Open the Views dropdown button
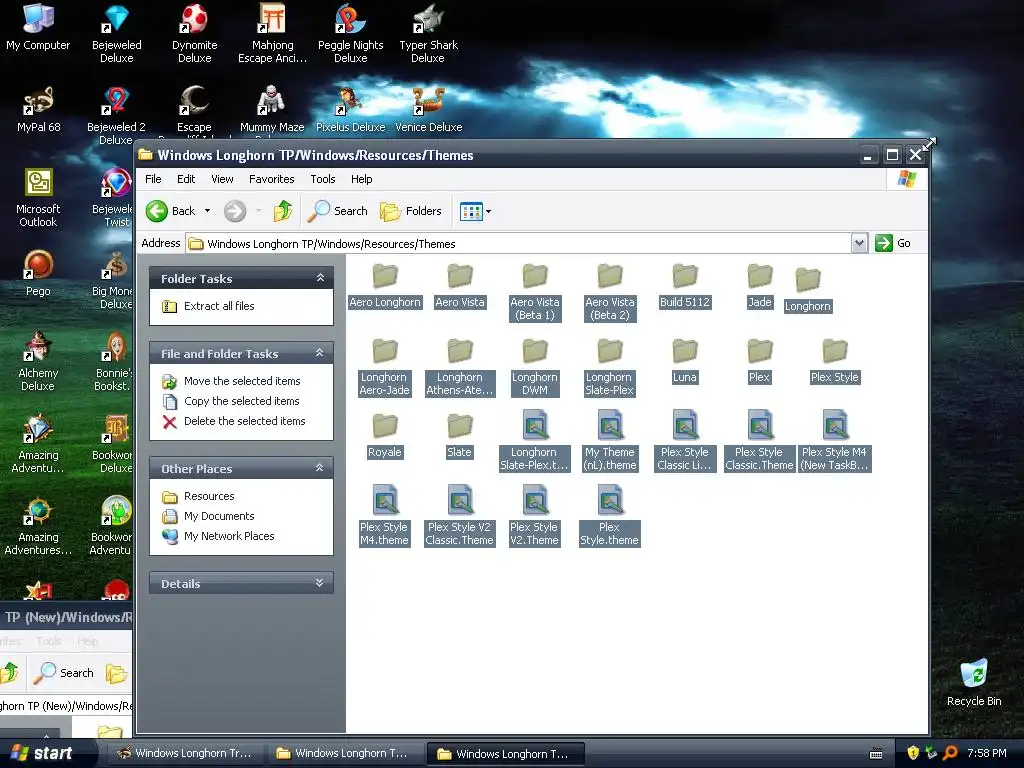This screenshot has width=1024, height=768. point(475,211)
